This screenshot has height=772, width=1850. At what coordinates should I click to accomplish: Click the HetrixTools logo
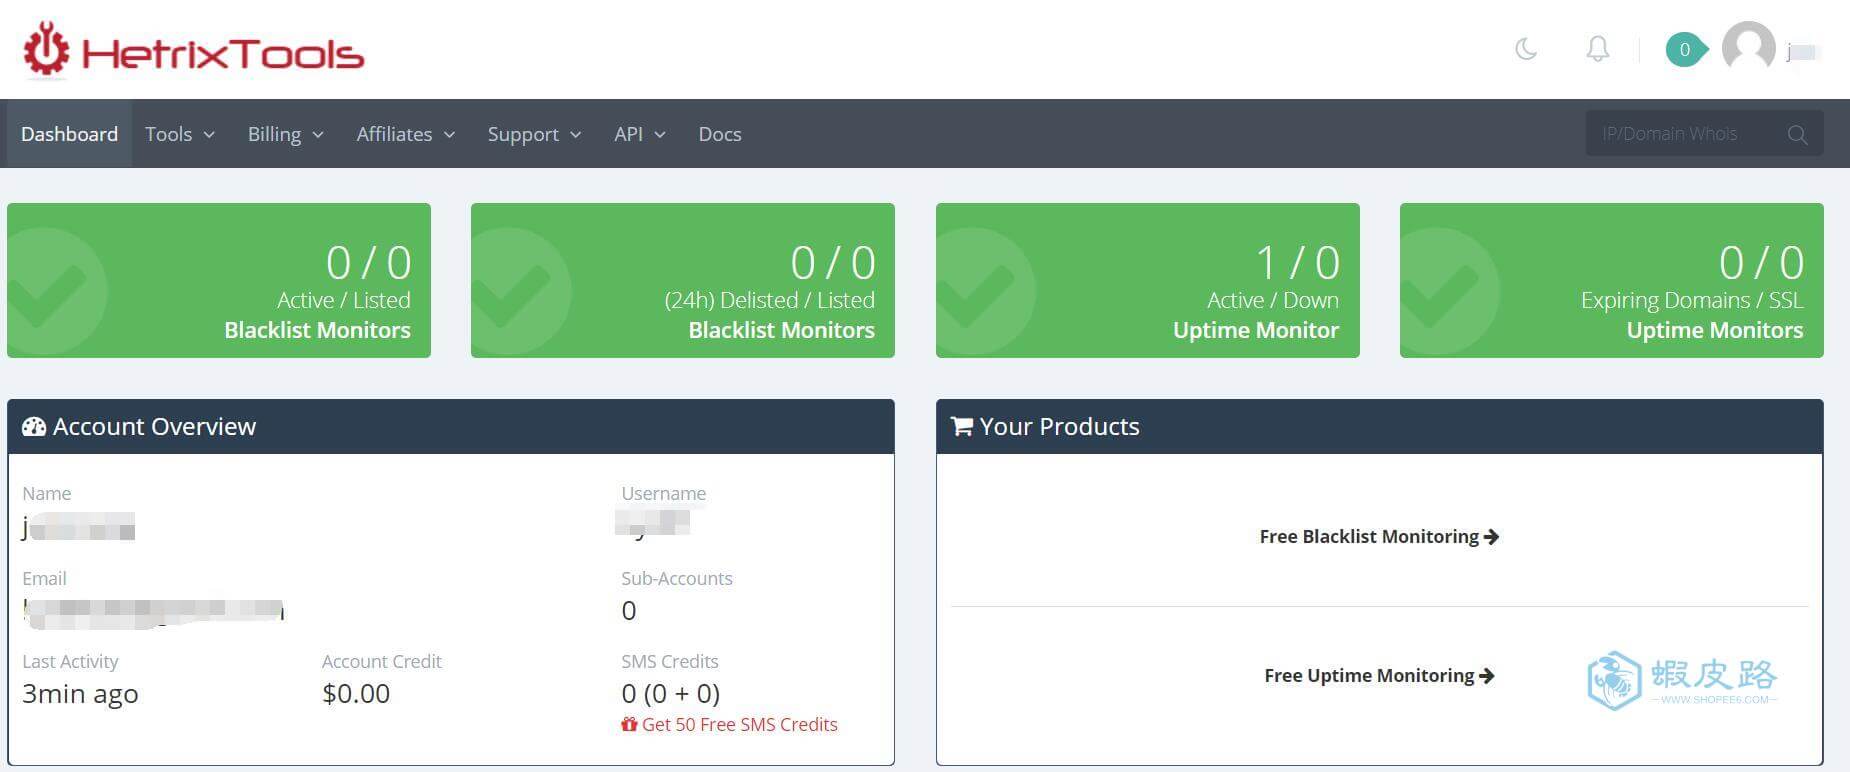(x=194, y=50)
